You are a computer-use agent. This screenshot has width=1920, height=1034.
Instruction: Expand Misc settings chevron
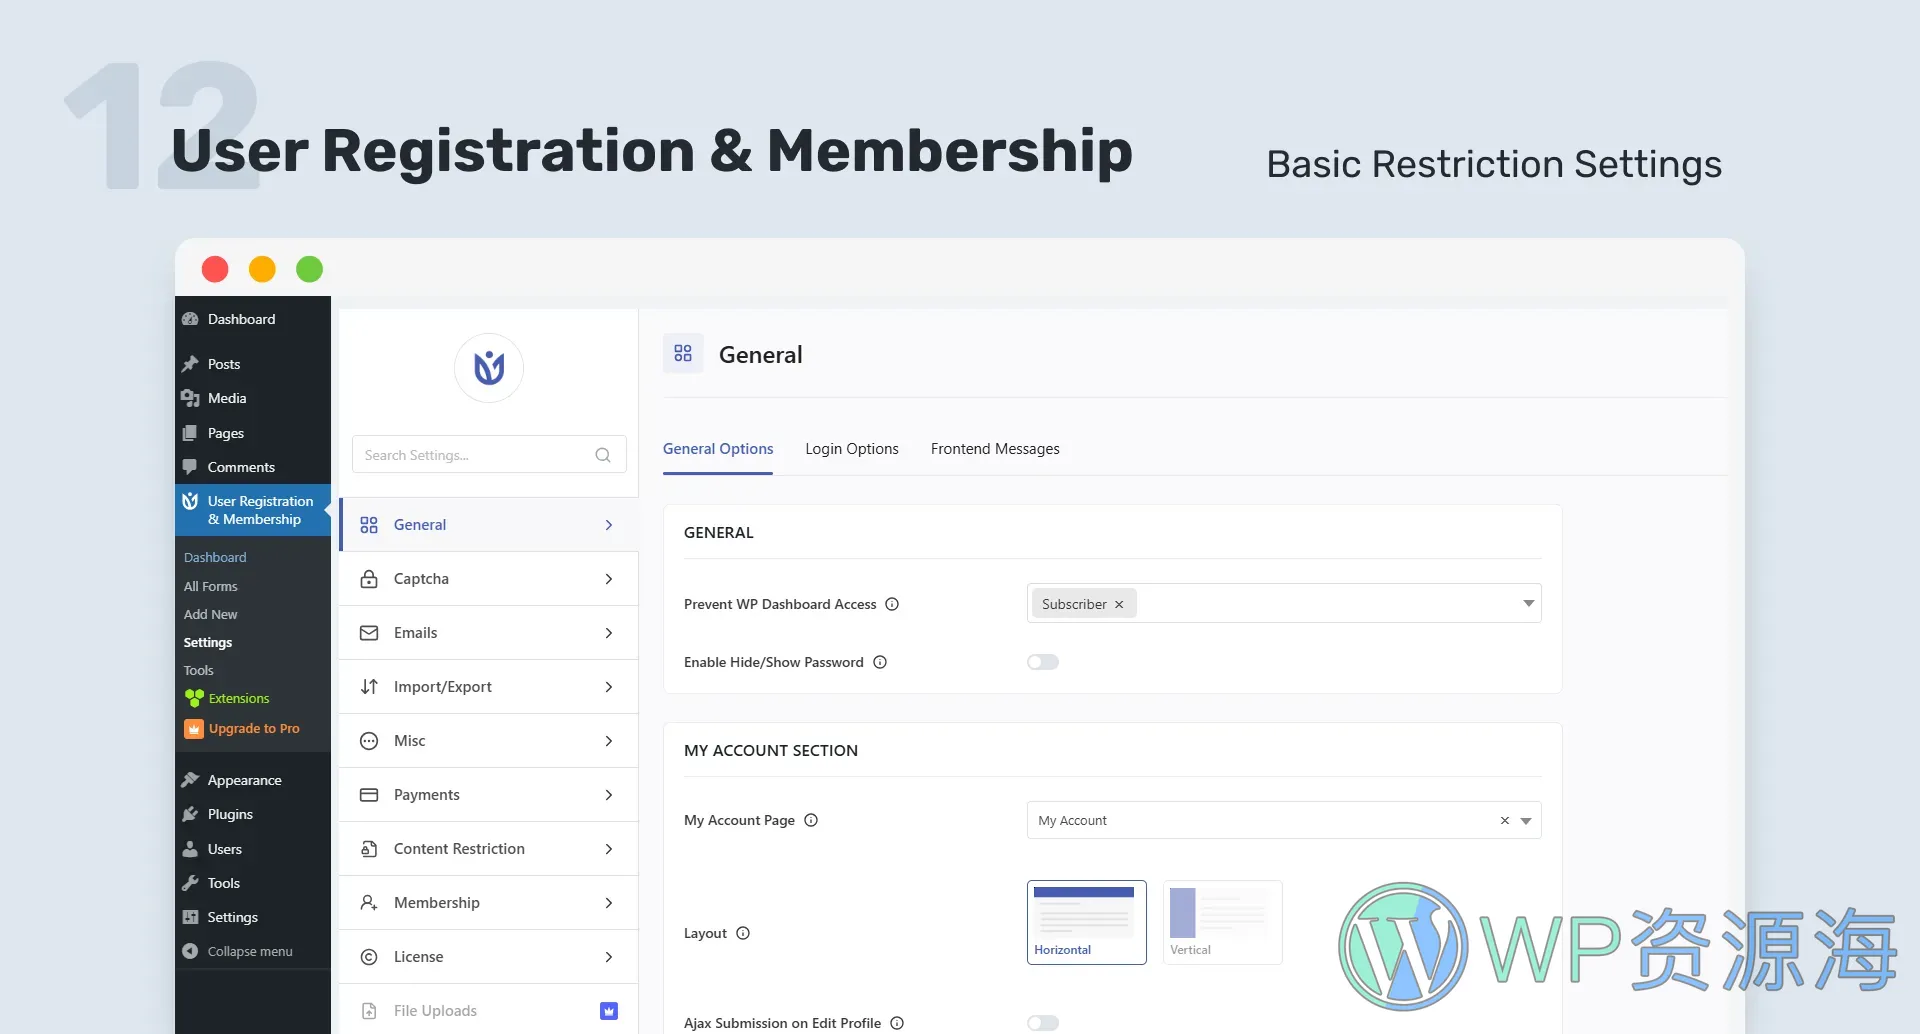609,741
